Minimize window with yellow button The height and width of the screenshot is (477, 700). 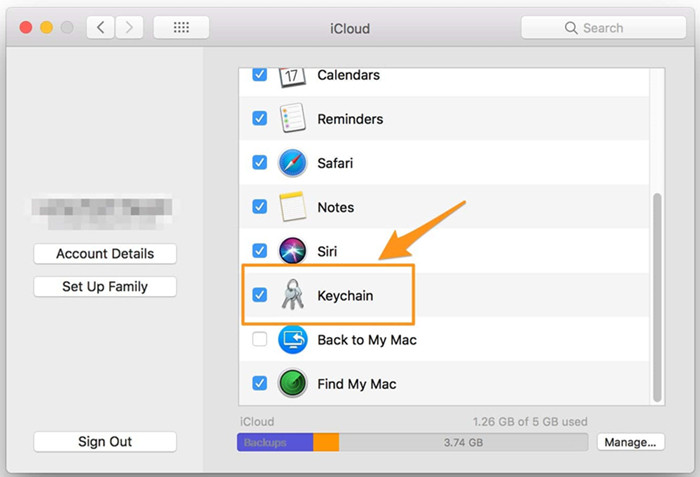46,28
